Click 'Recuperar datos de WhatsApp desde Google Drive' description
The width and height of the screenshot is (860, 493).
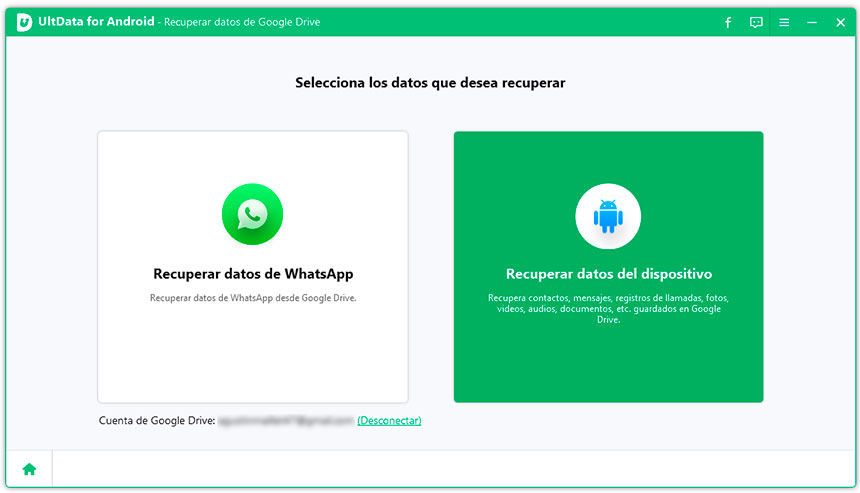pos(253,298)
